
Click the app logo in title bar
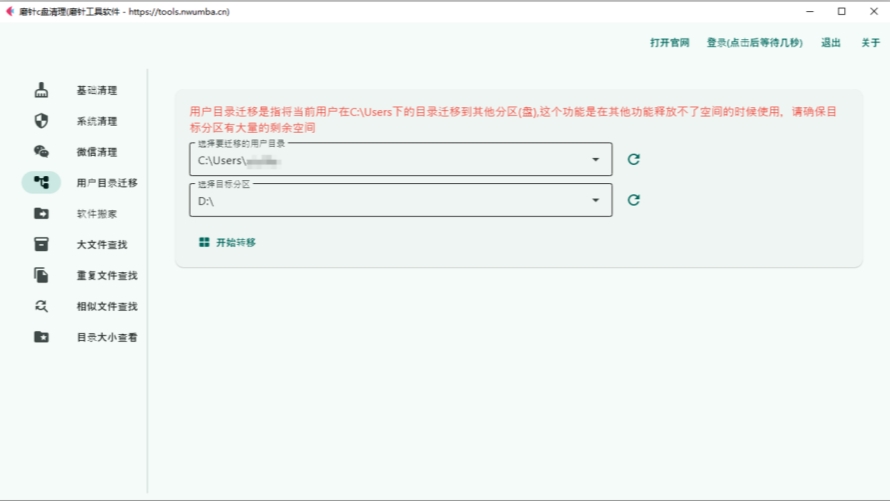[9, 11]
